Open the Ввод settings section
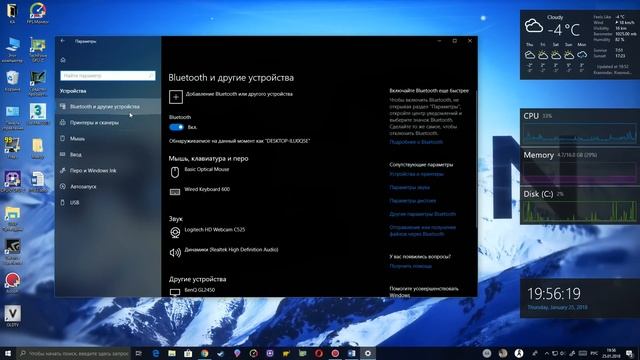The image size is (640, 360). (108, 155)
